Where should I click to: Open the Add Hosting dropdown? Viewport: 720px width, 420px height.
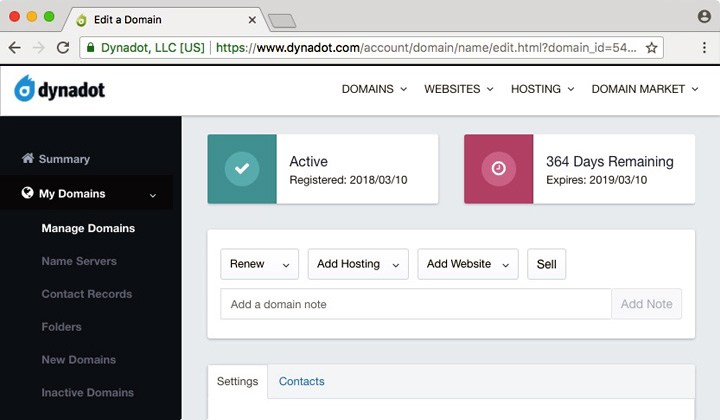point(358,264)
